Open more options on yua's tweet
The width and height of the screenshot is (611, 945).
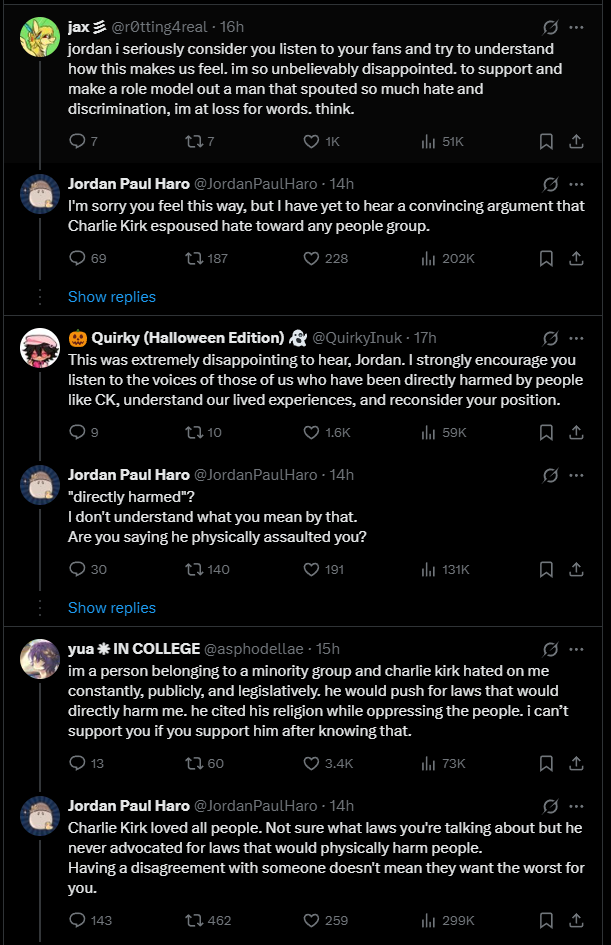pyautogui.click(x=576, y=648)
